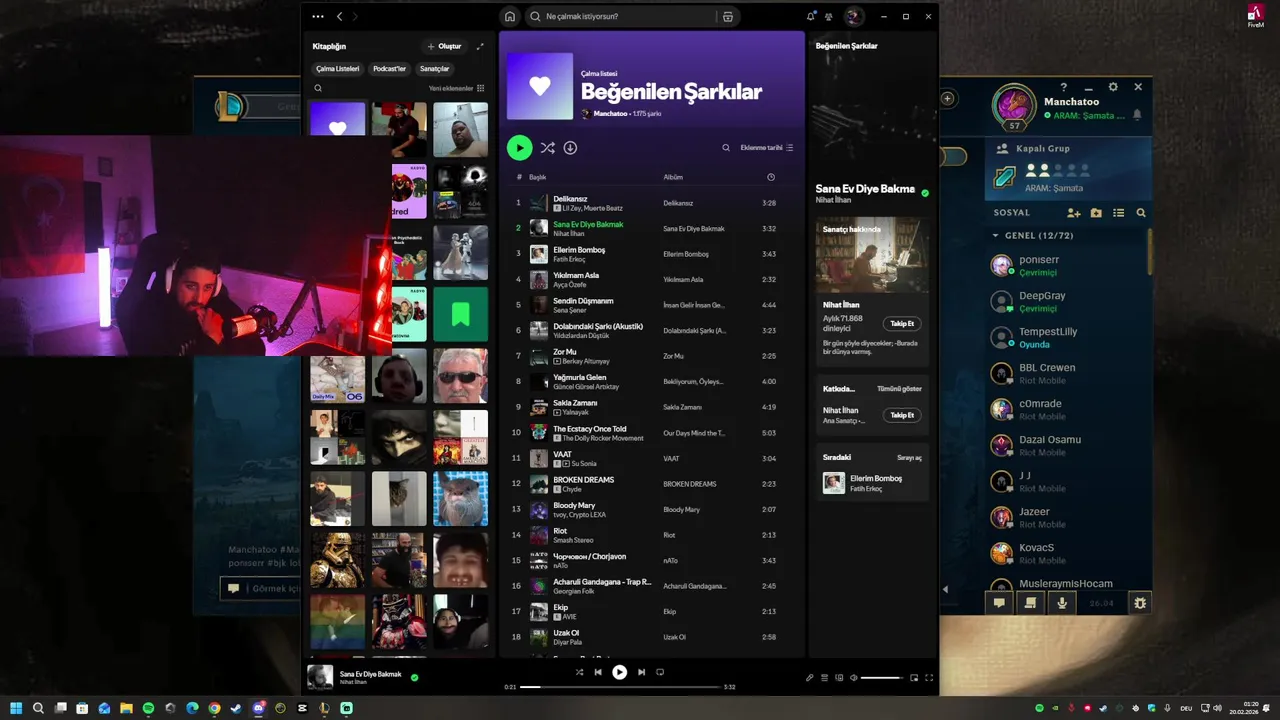The width and height of the screenshot is (1280, 720).
Task: Sort by Başlık column header
Action: [538, 177]
